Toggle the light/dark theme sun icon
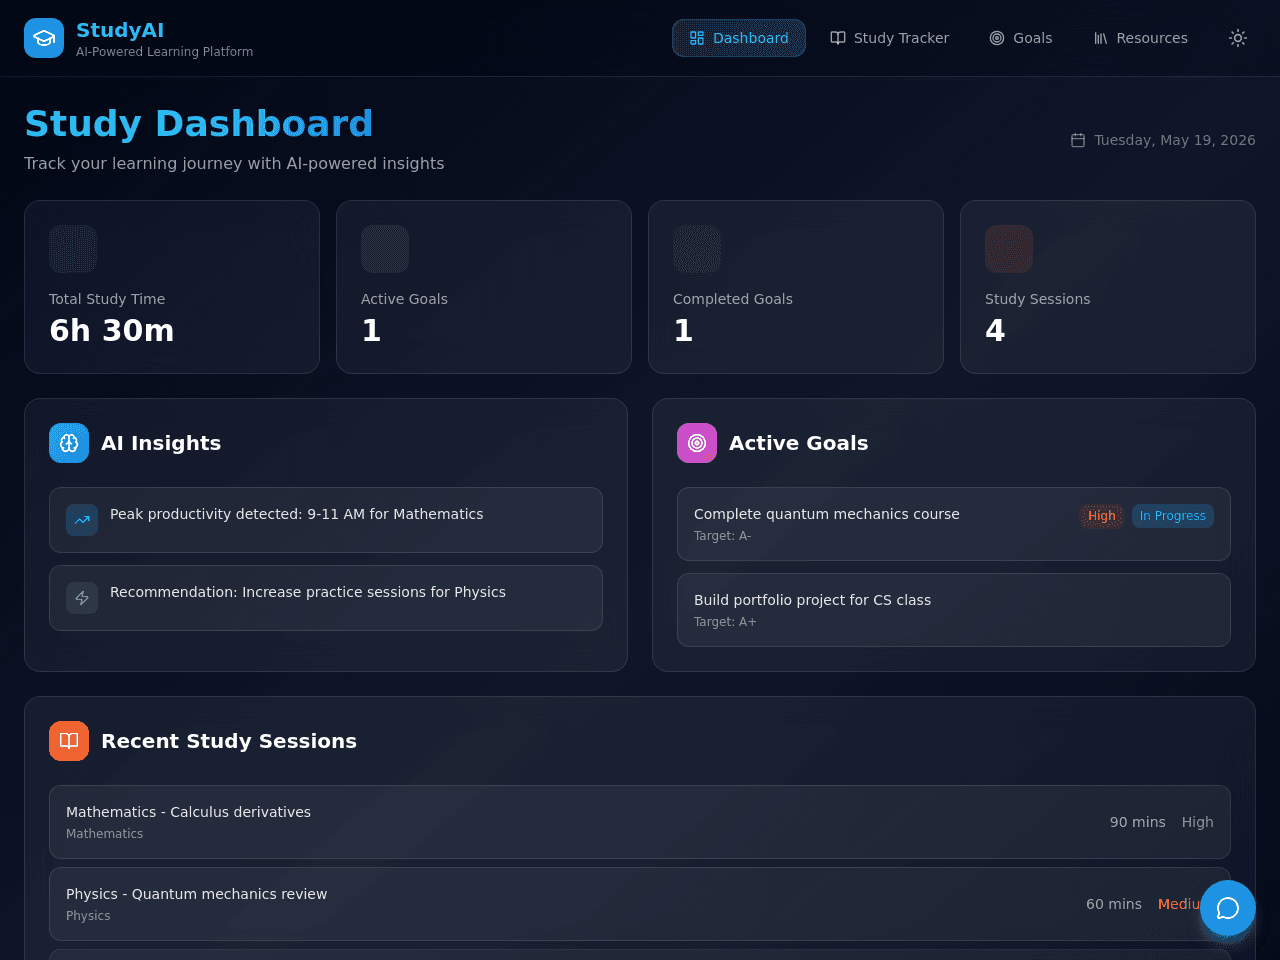Image resolution: width=1280 pixels, height=960 pixels. pyautogui.click(x=1238, y=38)
